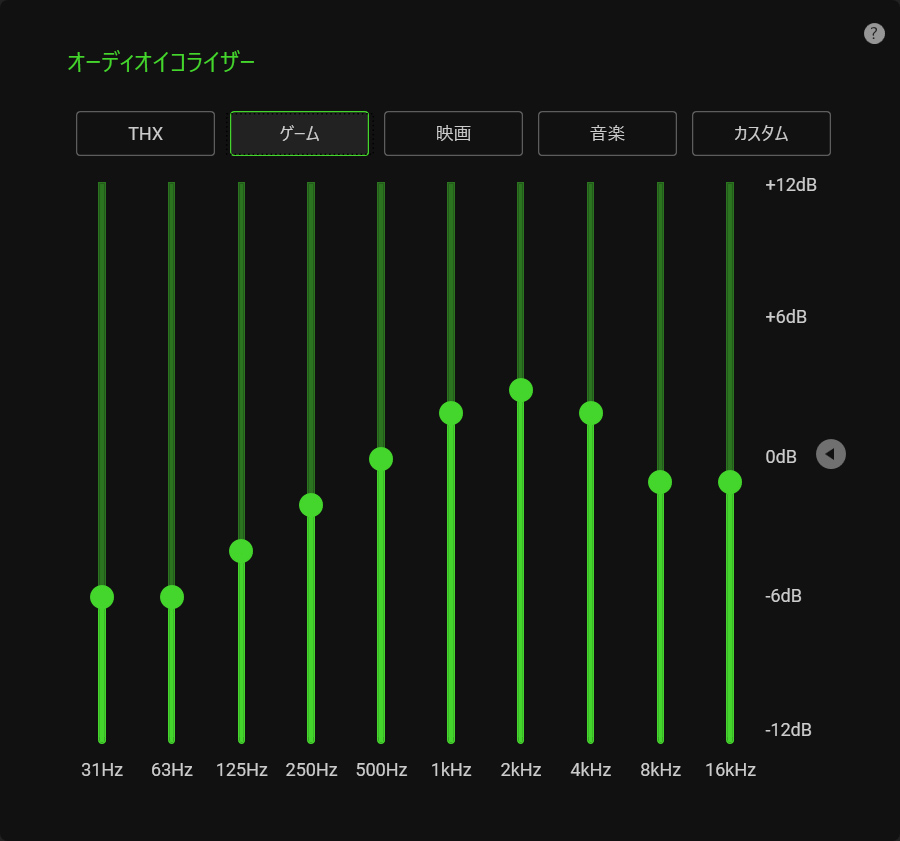Switch to the 映画 preset
The height and width of the screenshot is (841, 900).
pyautogui.click(x=453, y=133)
